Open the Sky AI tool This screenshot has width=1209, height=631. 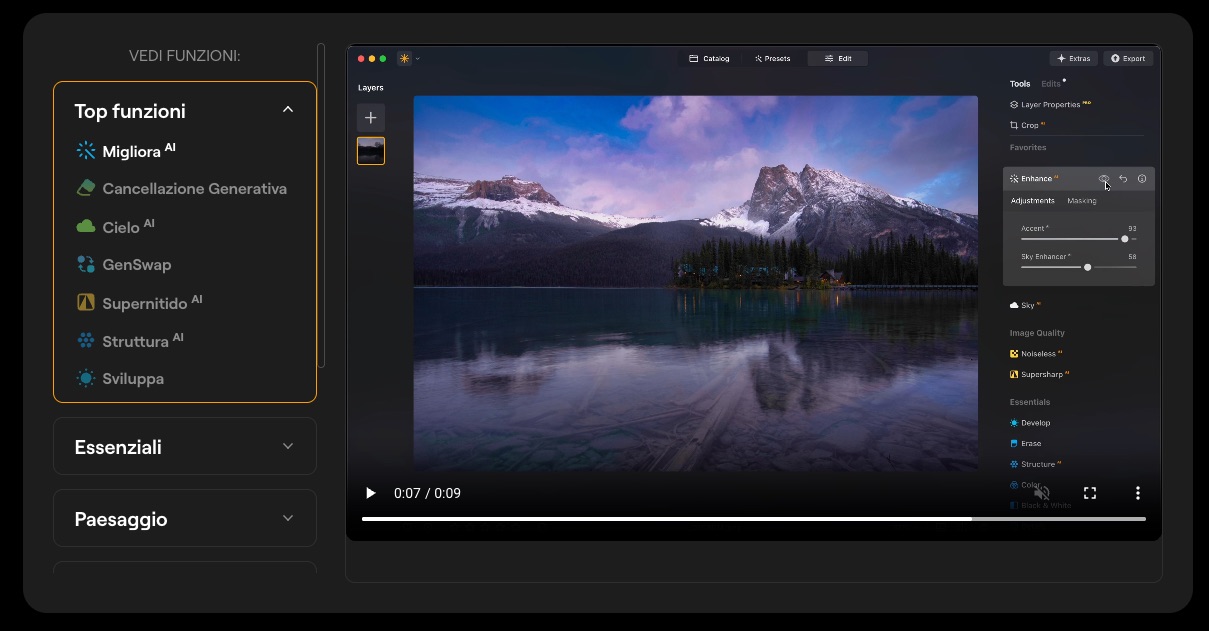click(1024, 305)
